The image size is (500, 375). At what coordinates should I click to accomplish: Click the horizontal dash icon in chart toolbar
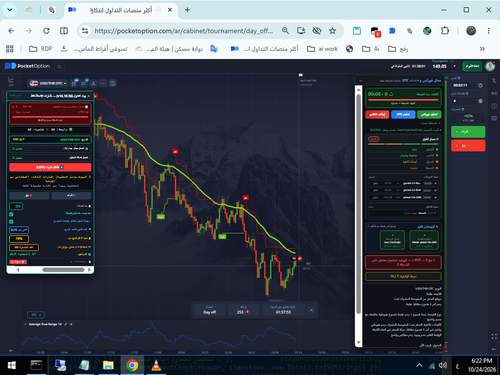(103, 83)
